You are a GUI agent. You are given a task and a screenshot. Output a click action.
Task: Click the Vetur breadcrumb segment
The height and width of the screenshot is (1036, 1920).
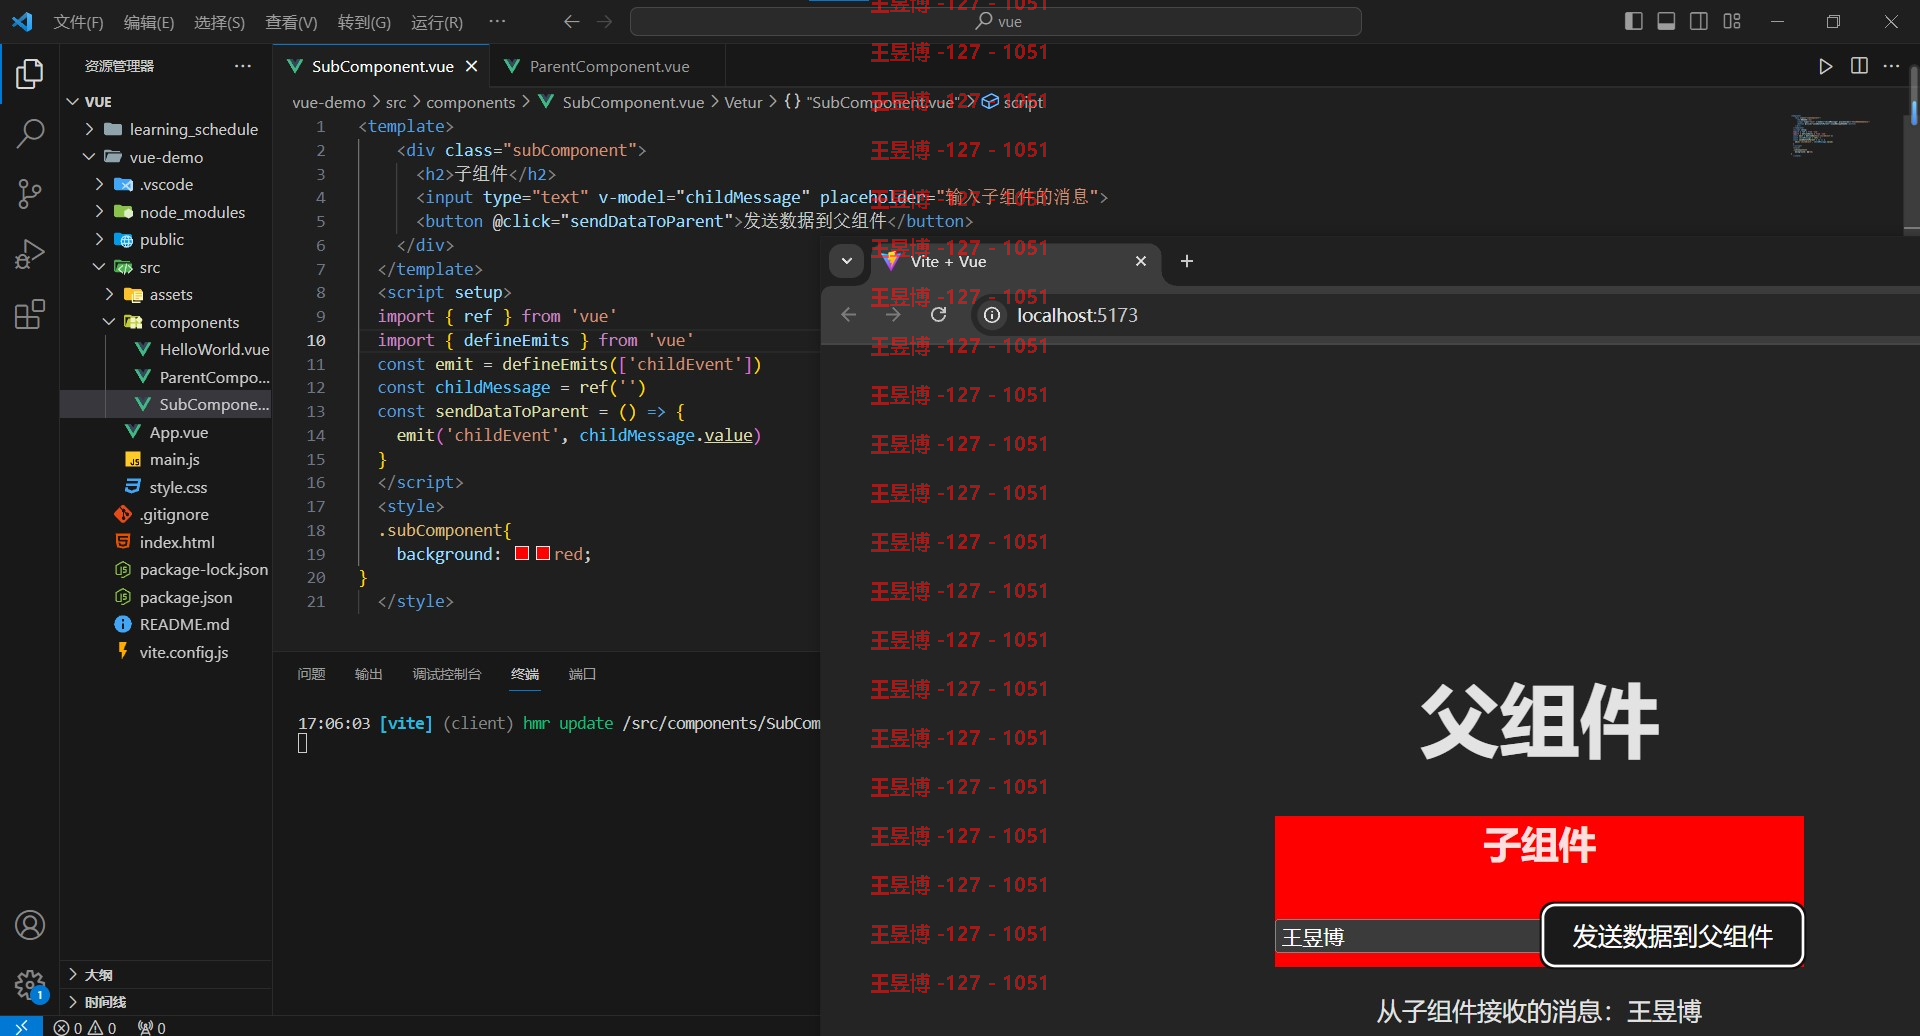(x=743, y=102)
